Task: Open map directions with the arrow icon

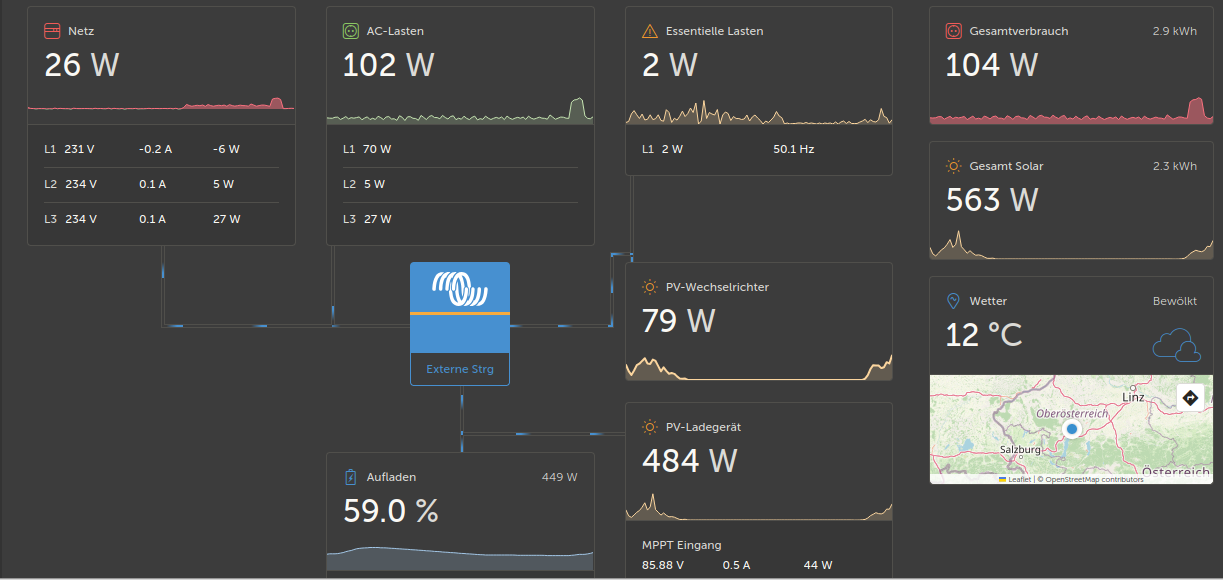Action: [x=1190, y=397]
